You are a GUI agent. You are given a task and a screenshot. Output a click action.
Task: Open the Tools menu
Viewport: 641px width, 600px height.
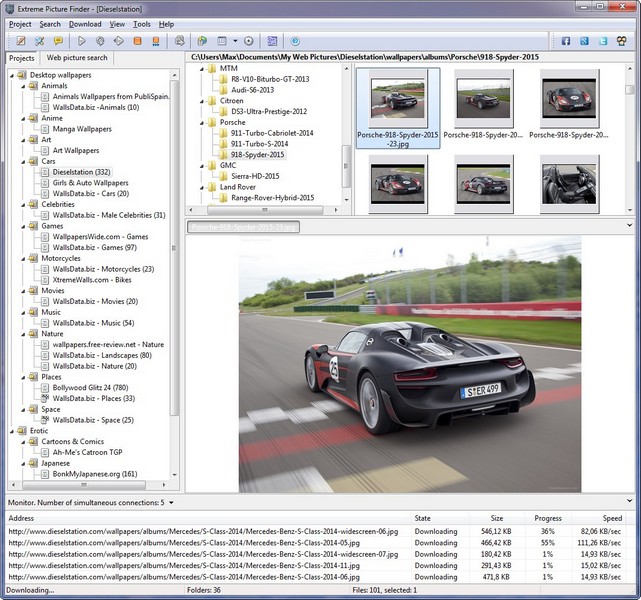142,24
